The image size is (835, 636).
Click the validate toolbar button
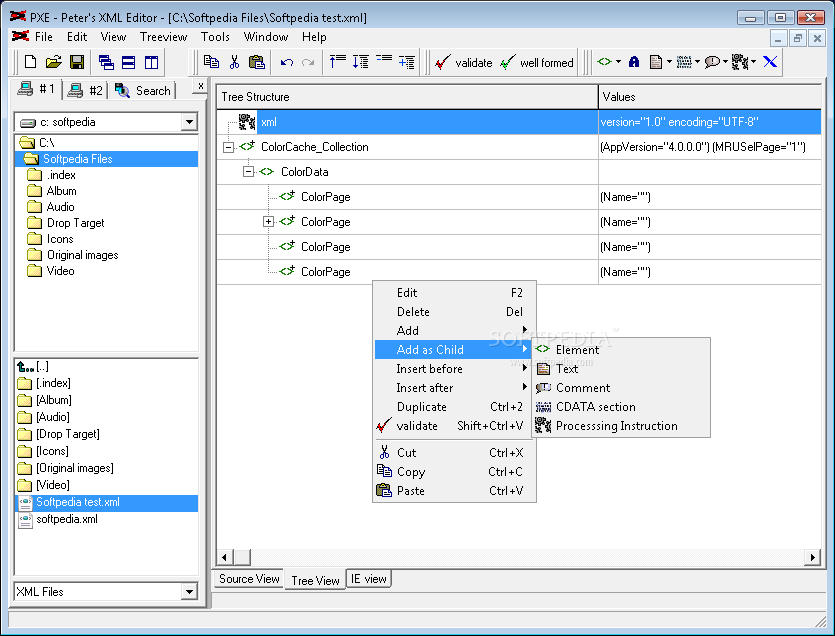(463, 63)
